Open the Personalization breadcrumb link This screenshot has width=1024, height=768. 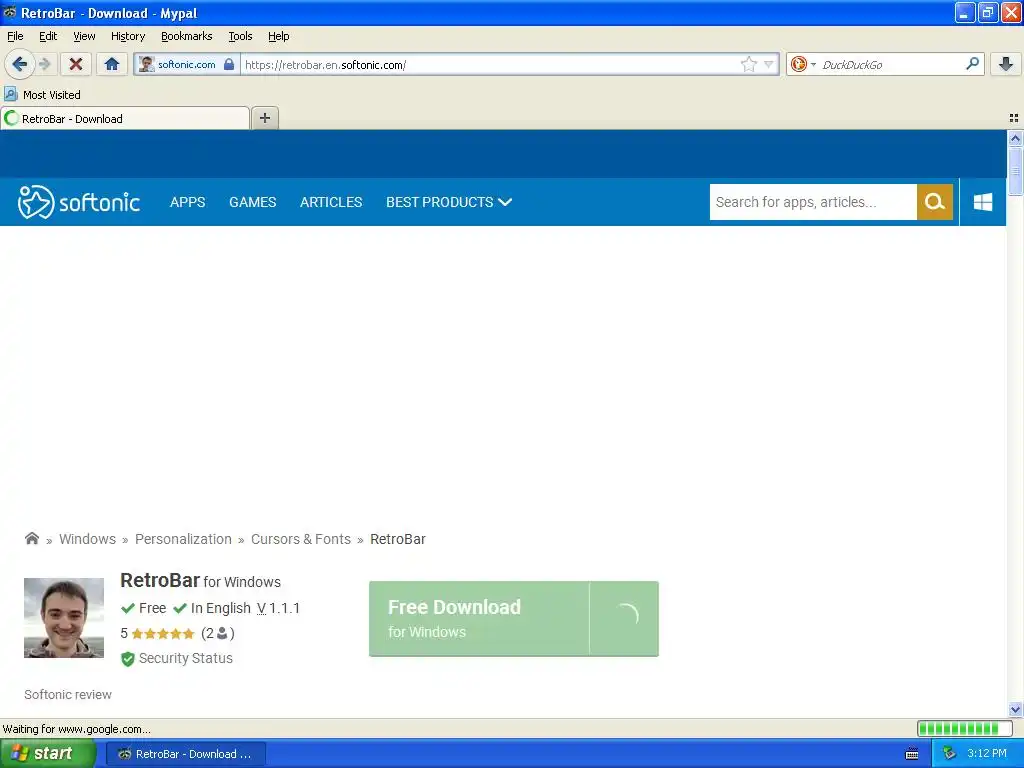183,539
